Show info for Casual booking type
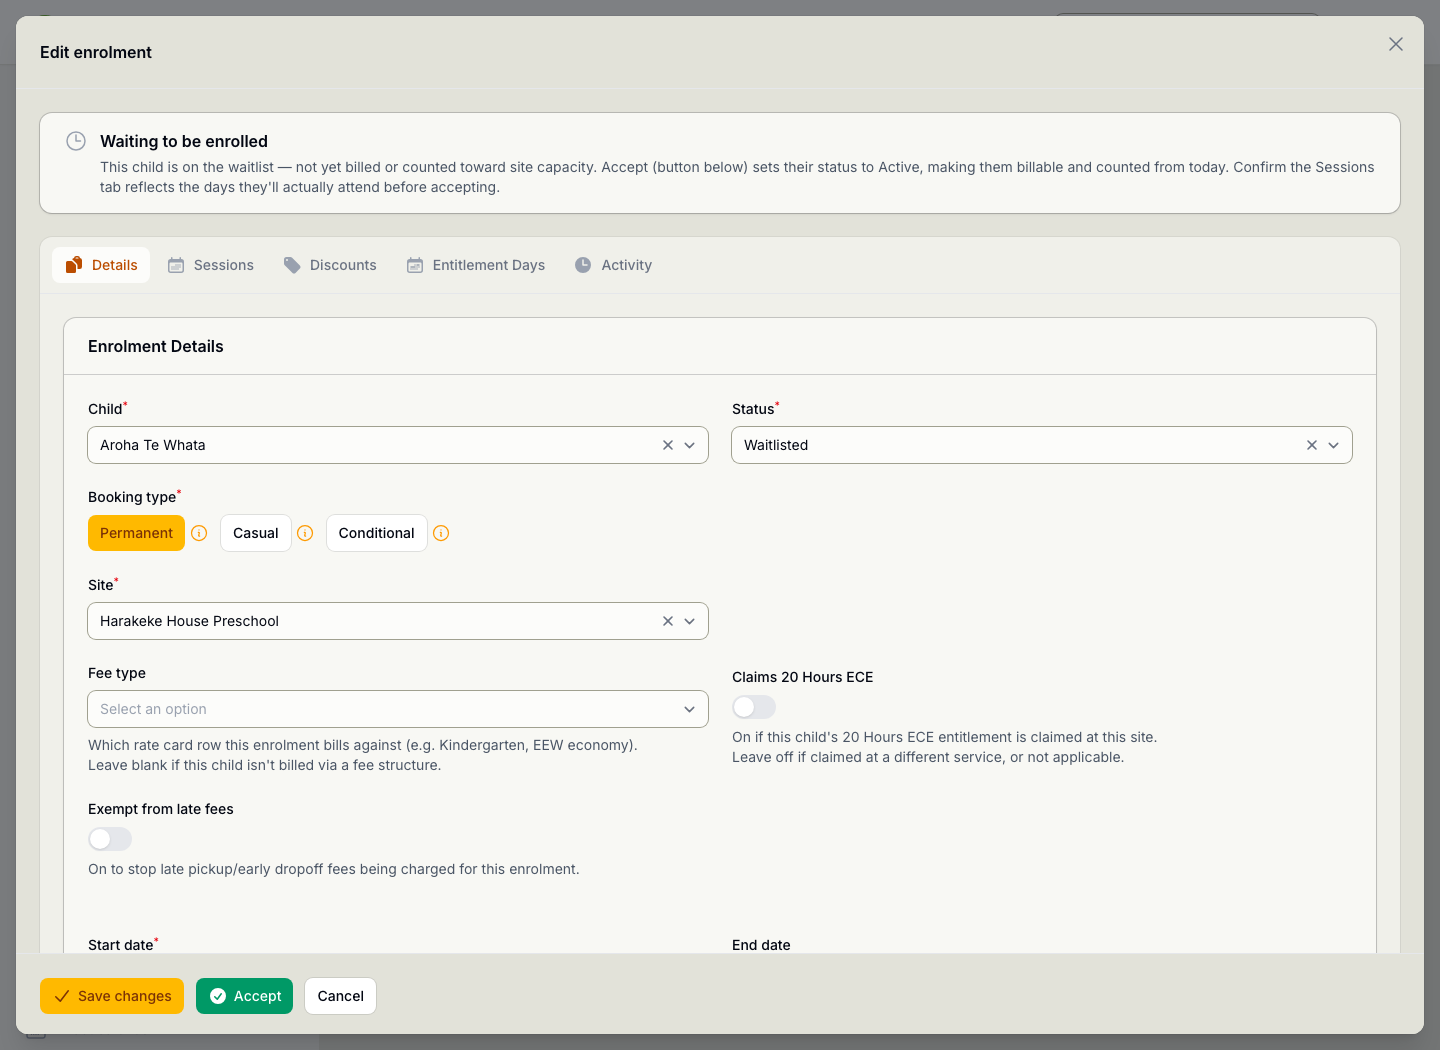This screenshot has height=1050, width=1440. click(306, 533)
